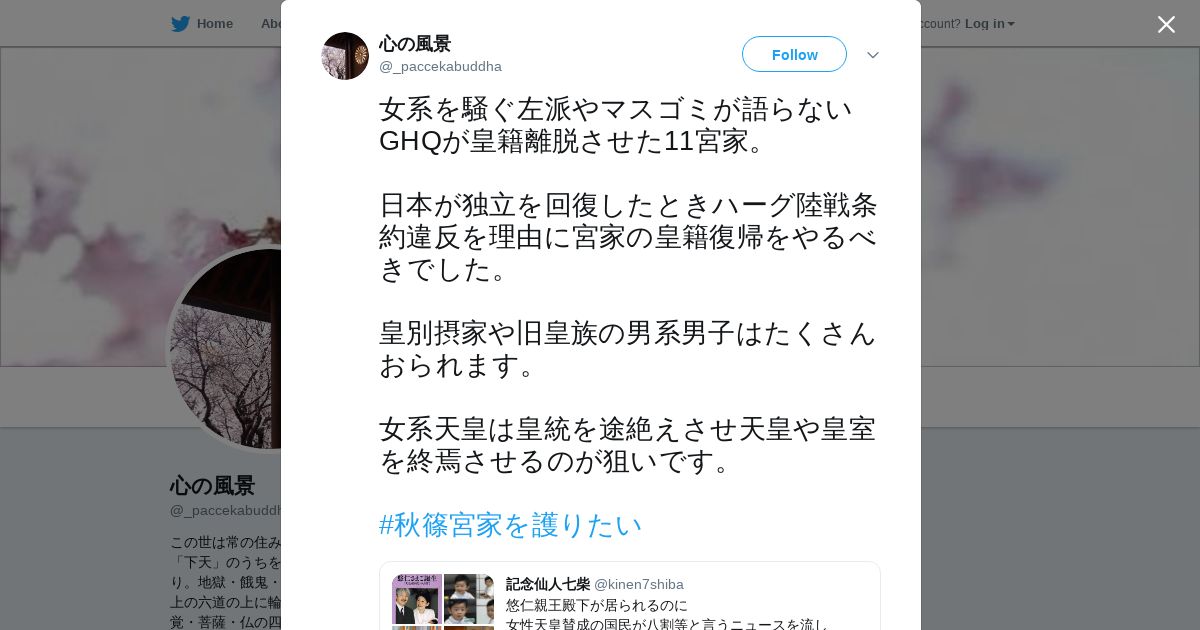
Task: Go to the Home menu item
Action: (214, 24)
